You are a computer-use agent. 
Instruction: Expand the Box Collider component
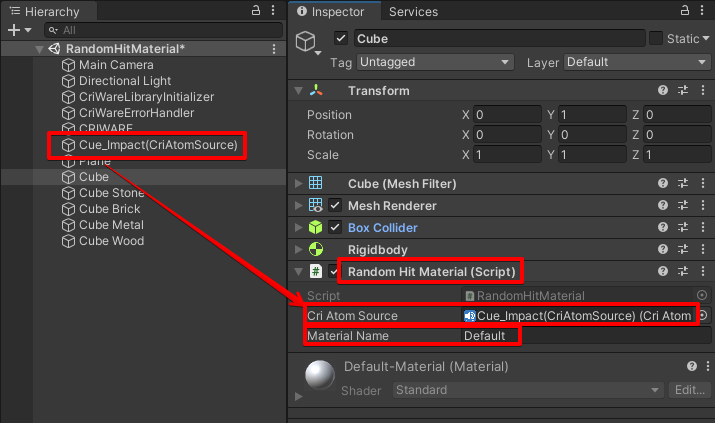tap(299, 227)
